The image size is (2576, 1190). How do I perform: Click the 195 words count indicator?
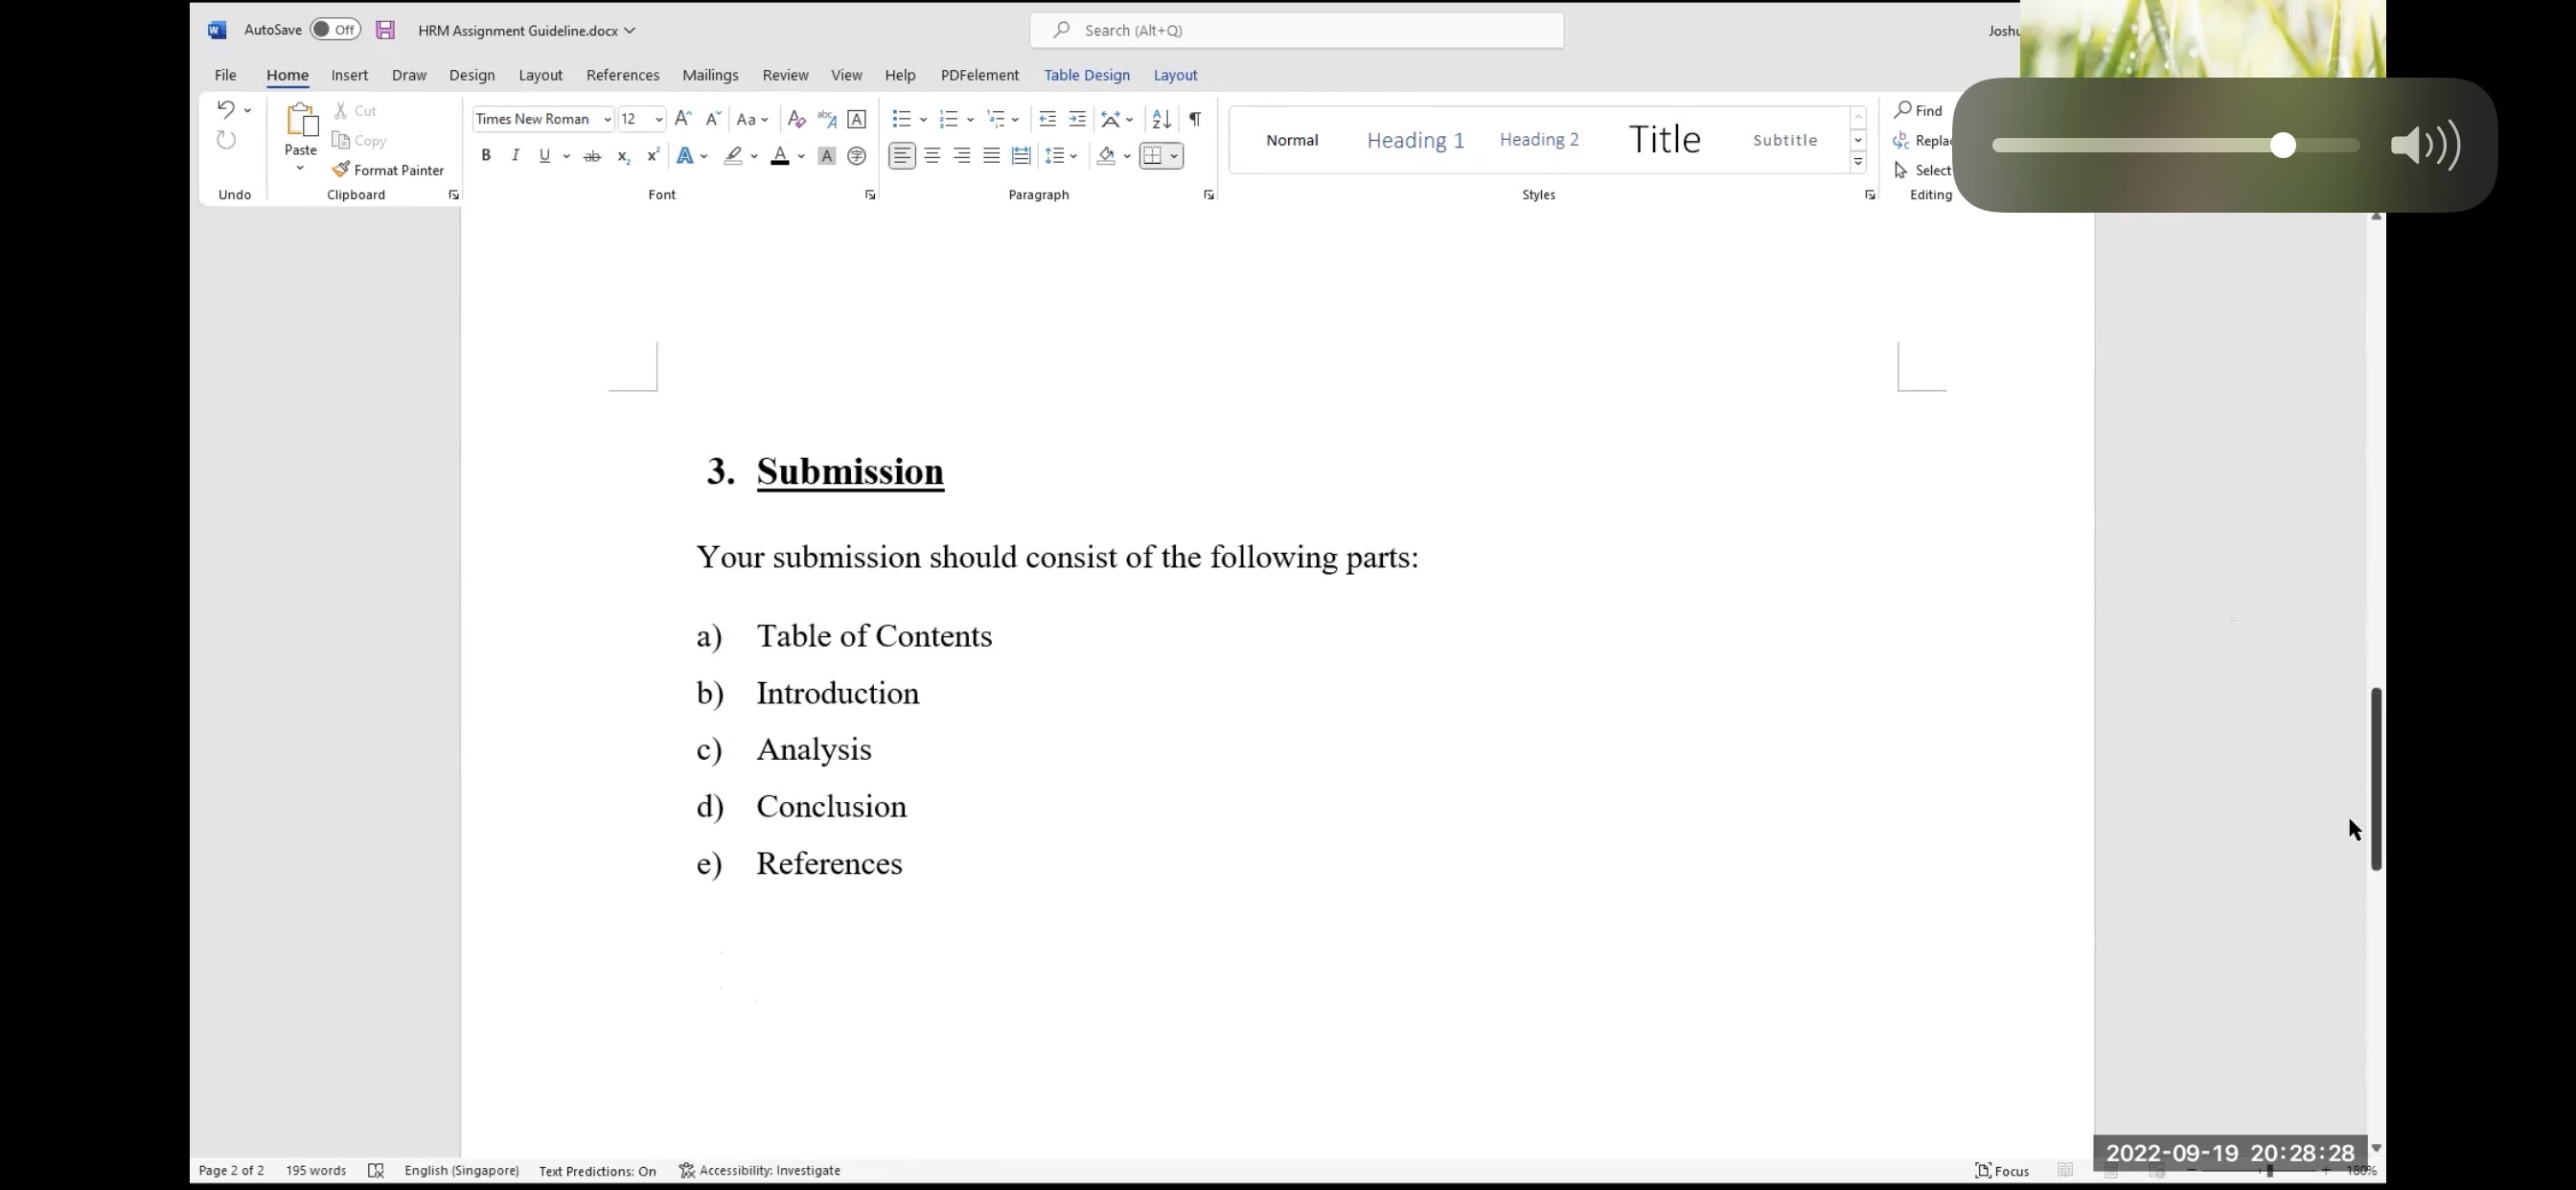[x=315, y=1171]
